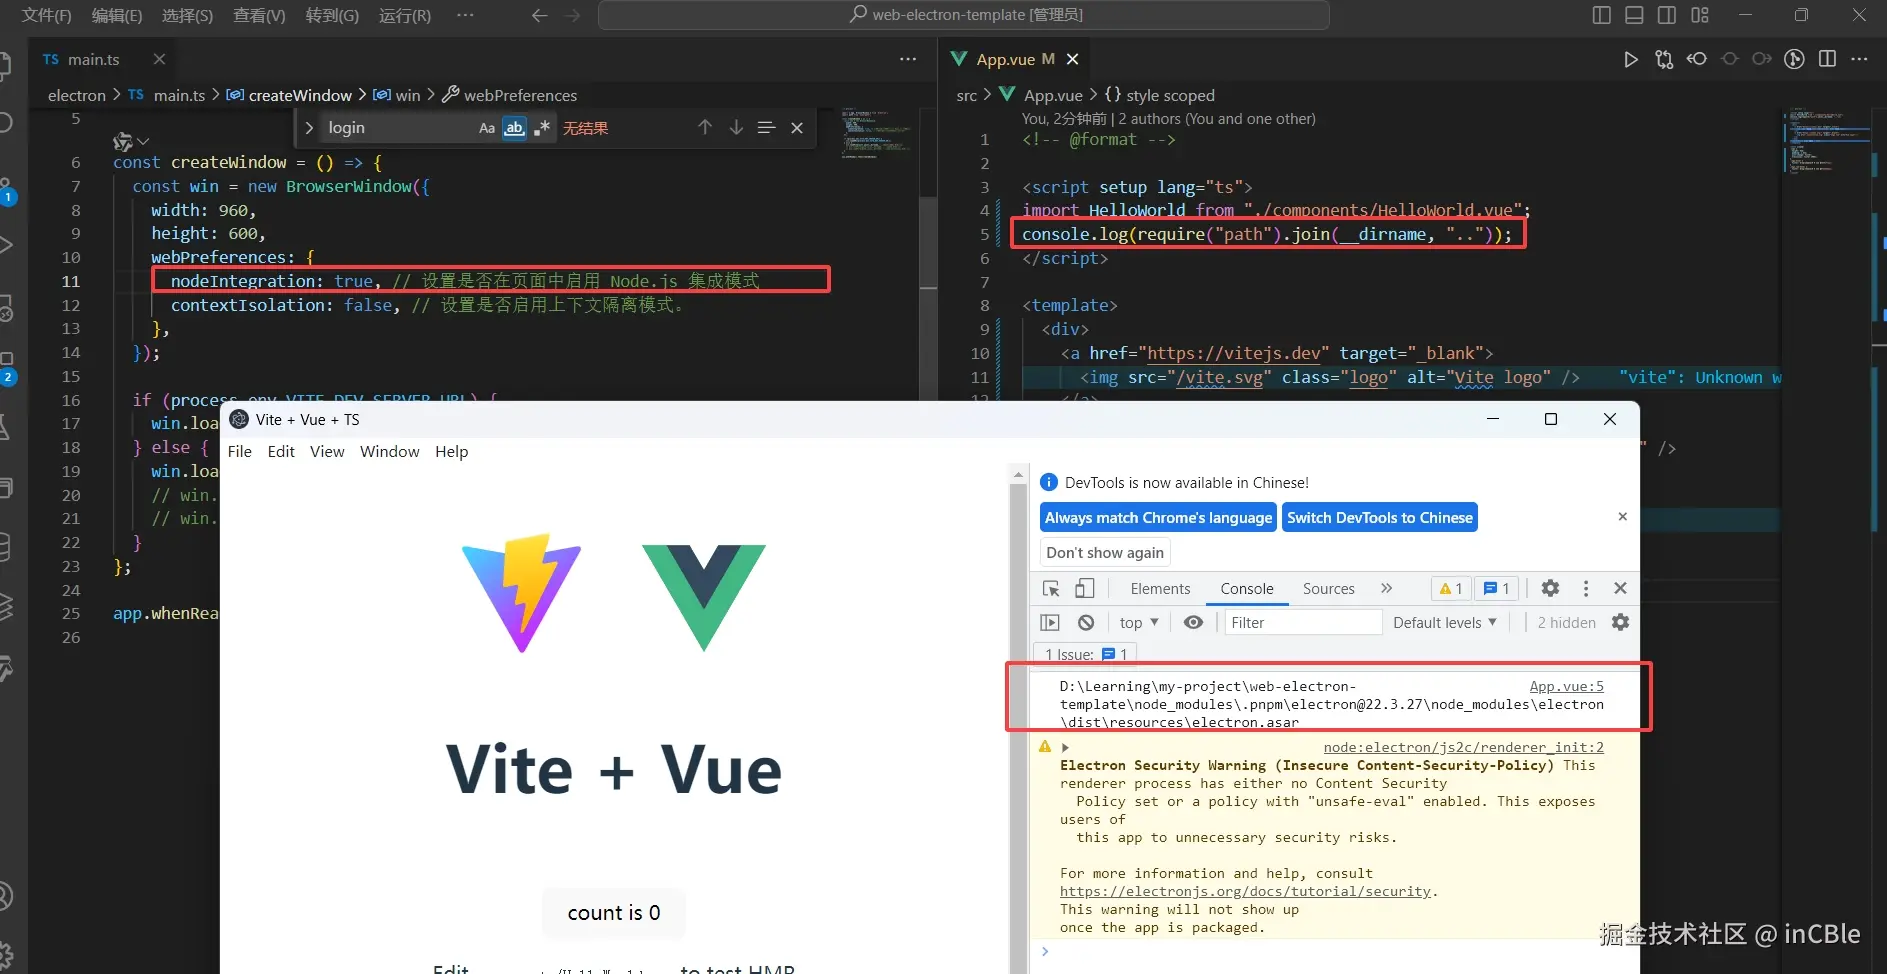Toggle the bottom panel layout icon

click(x=1634, y=15)
